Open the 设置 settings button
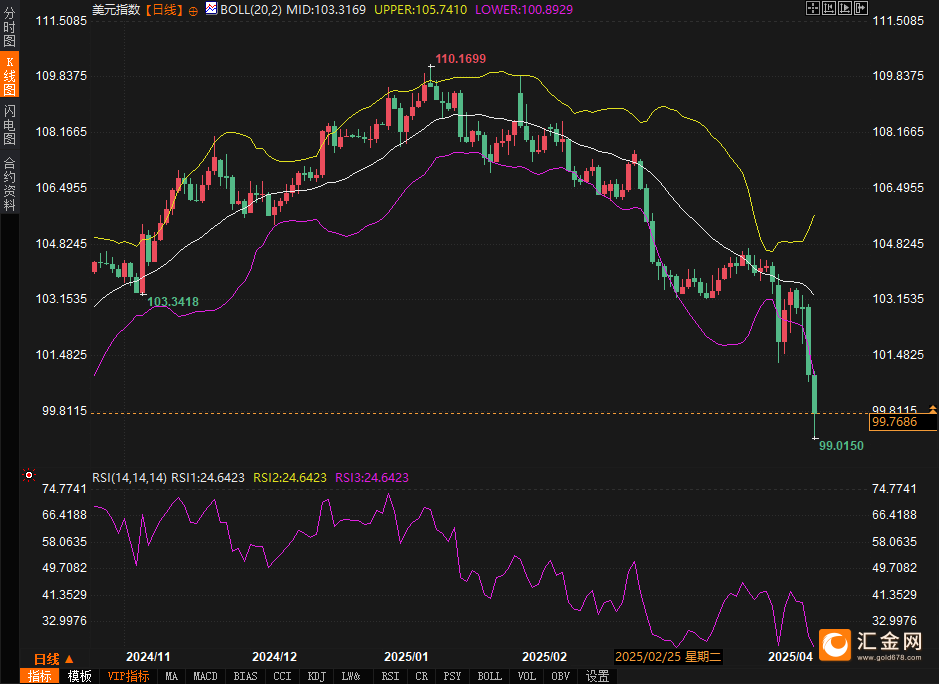 pyautogui.click(x=597, y=676)
